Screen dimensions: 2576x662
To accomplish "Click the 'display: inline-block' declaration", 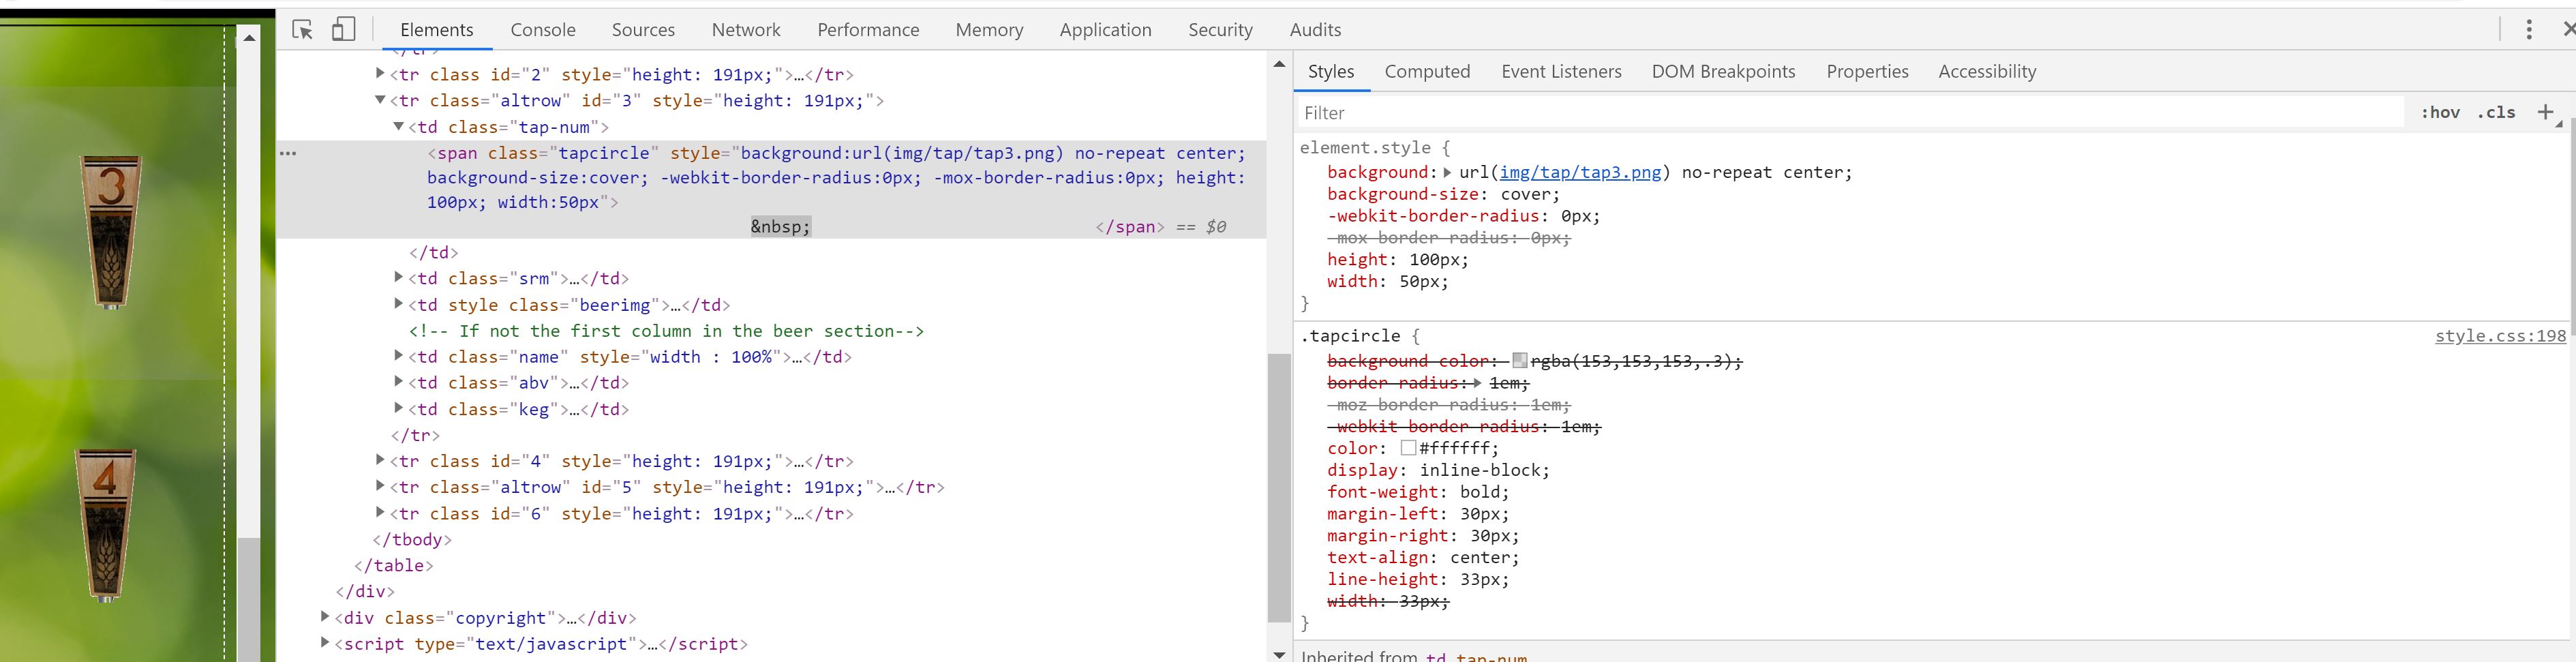I will [1438, 470].
